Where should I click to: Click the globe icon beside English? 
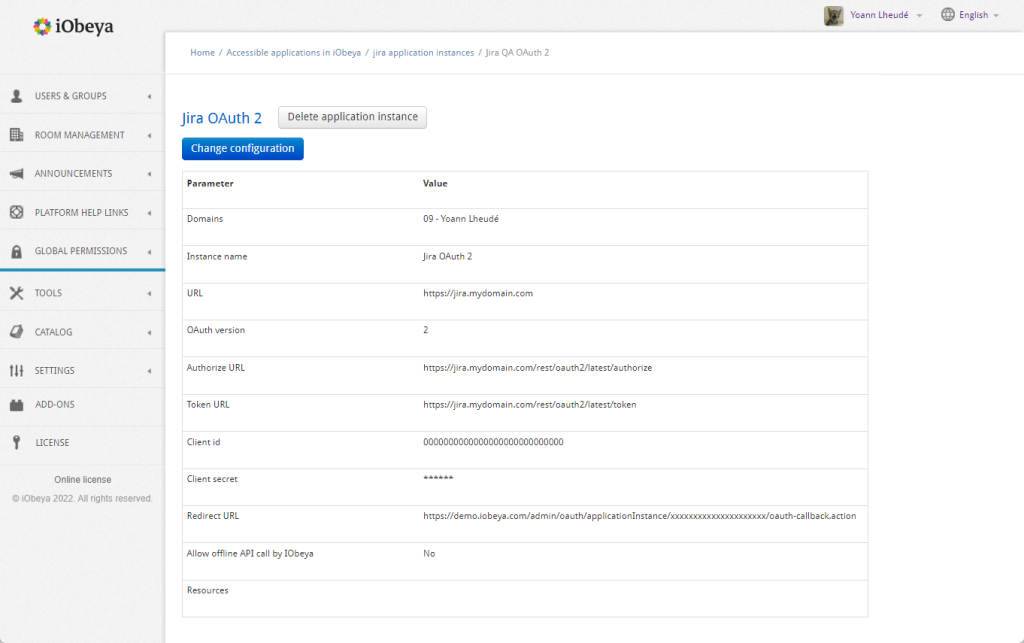(x=946, y=14)
